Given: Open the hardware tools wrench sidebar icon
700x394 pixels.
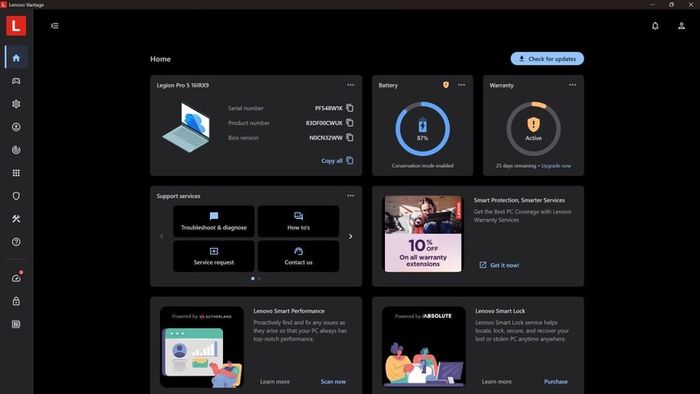Looking at the screenshot, I should click(x=16, y=219).
